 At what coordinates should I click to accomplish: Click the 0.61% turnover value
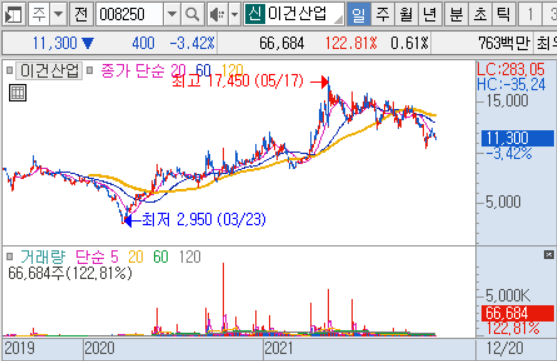coord(410,43)
